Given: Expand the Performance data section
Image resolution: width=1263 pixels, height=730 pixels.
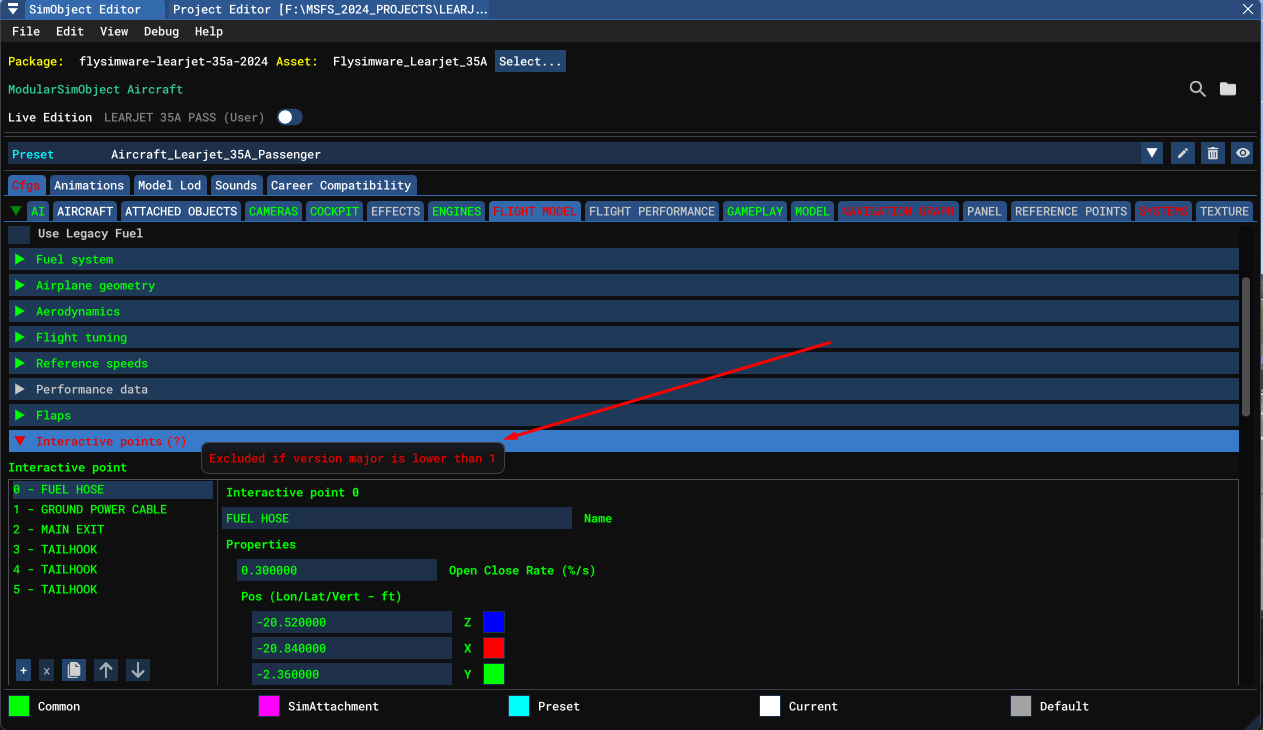Looking at the screenshot, I should click(x=623, y=389).
